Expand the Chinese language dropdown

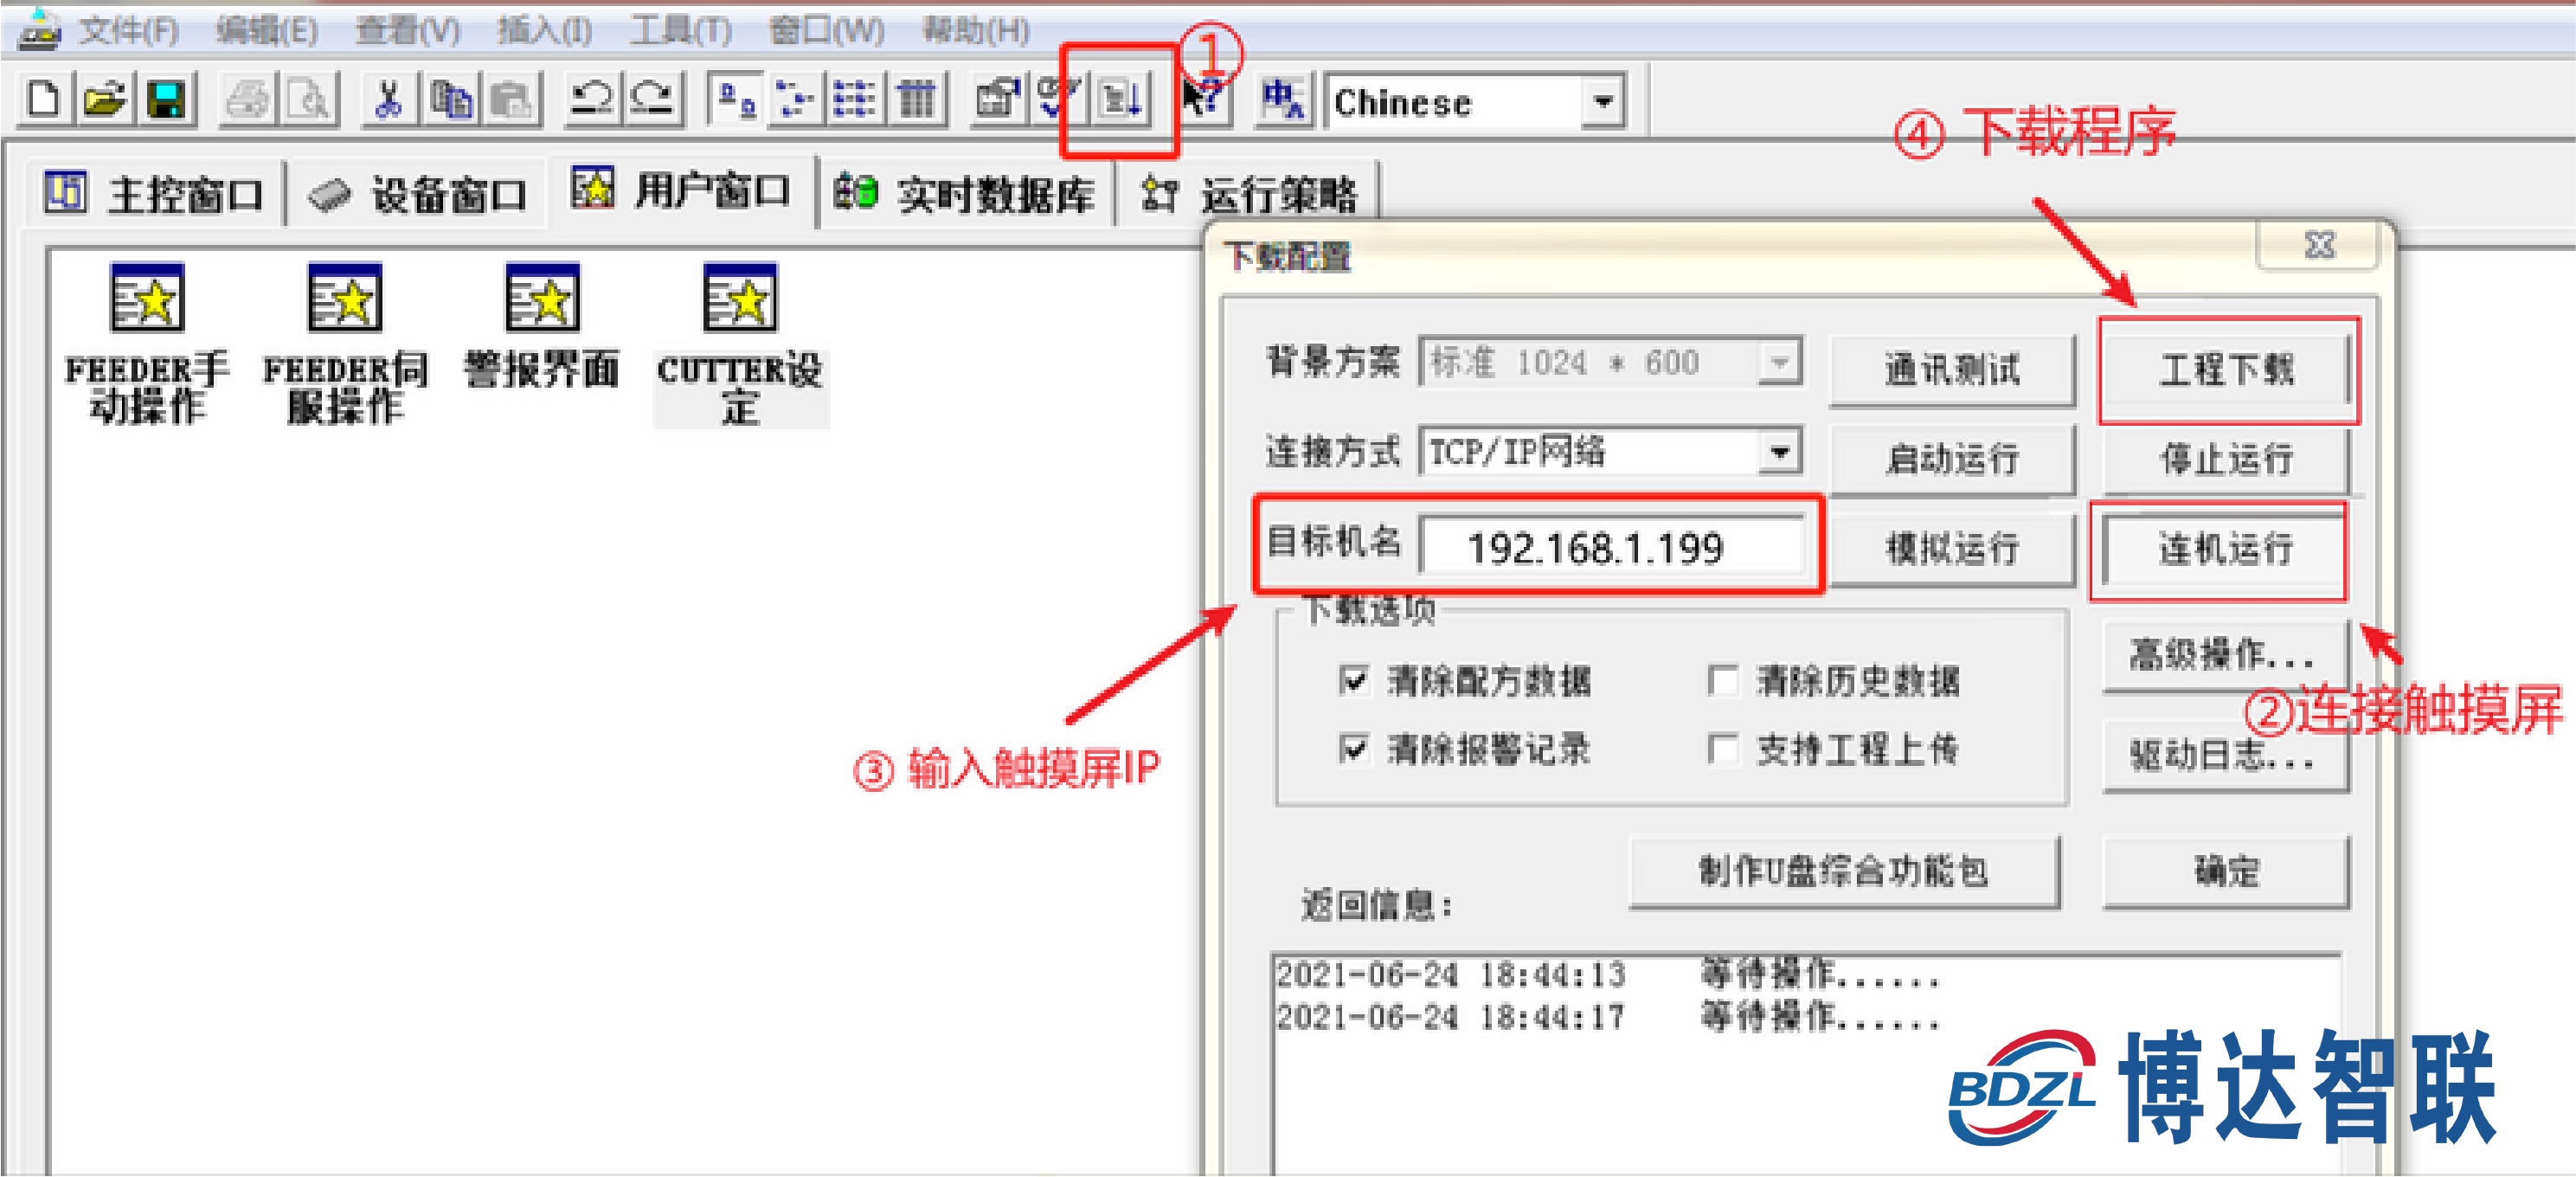click(x=1603, y=102)
